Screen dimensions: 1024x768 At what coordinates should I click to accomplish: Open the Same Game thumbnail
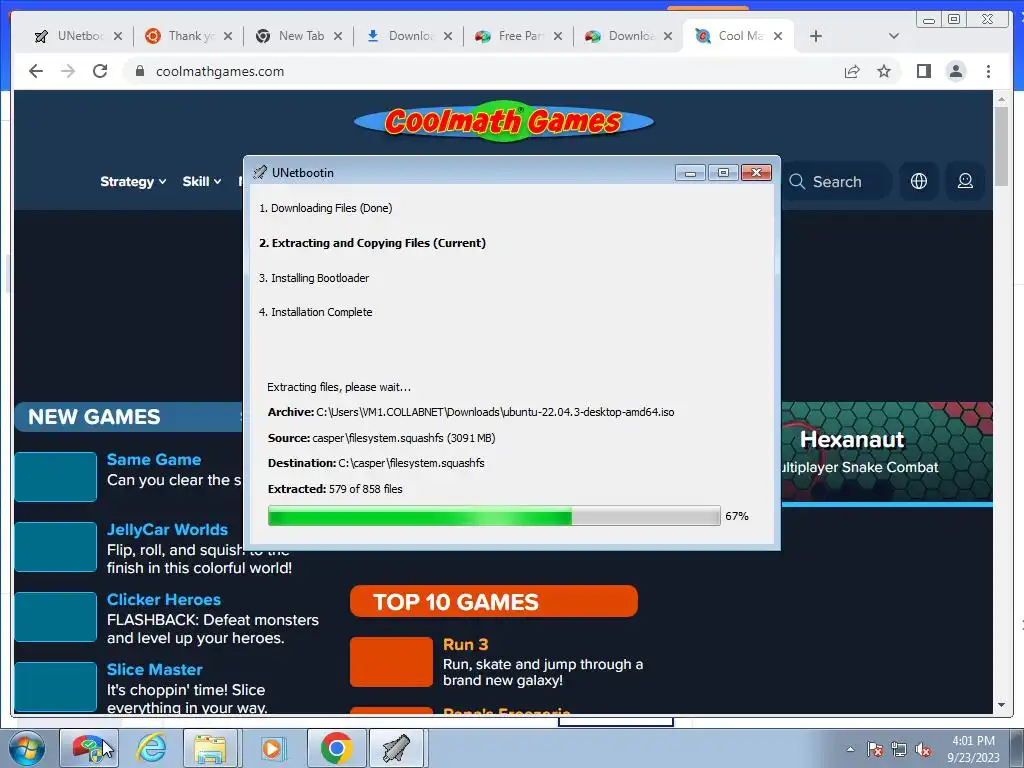point(56,477)
